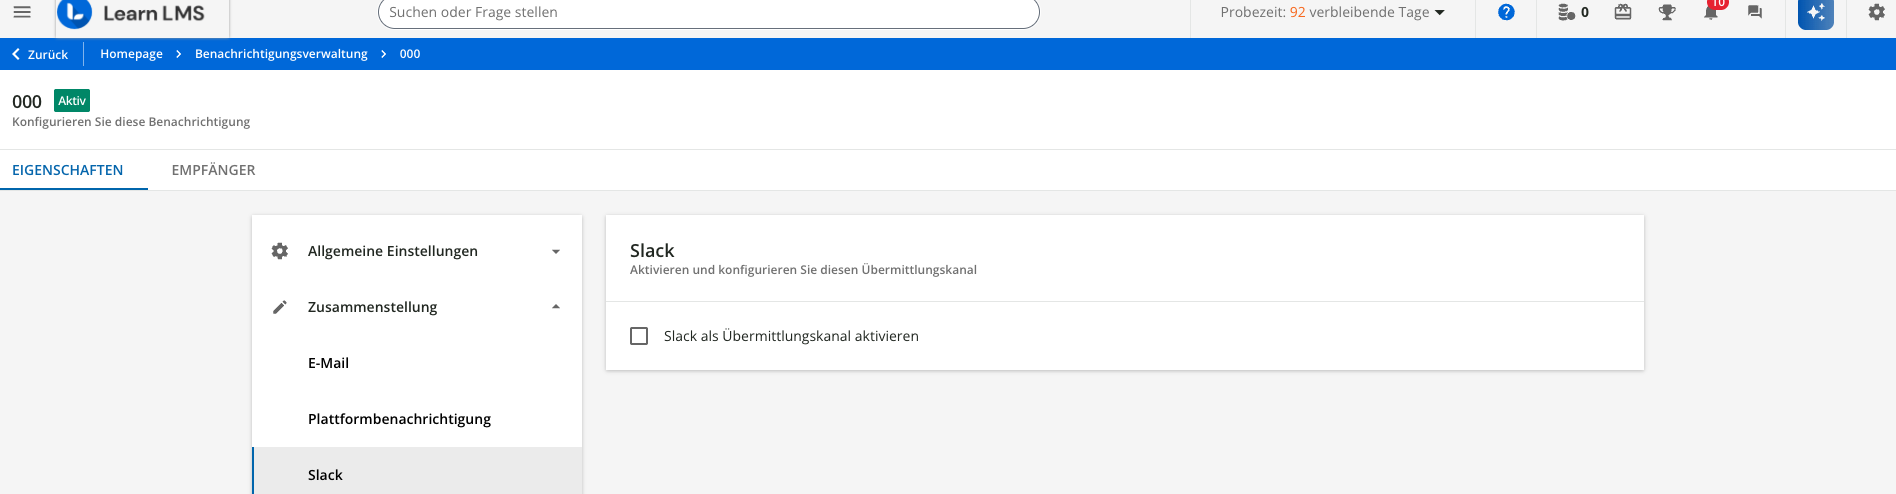Open the notifications bell
This screenshot has width=1896, height=494.
(x=1711, y=13)
